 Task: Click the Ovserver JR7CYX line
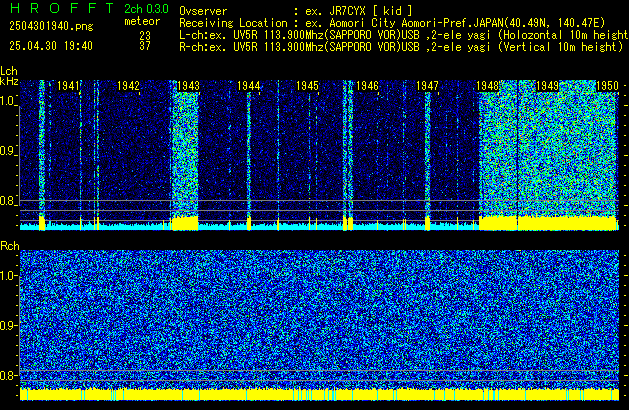tap(296, 11)
